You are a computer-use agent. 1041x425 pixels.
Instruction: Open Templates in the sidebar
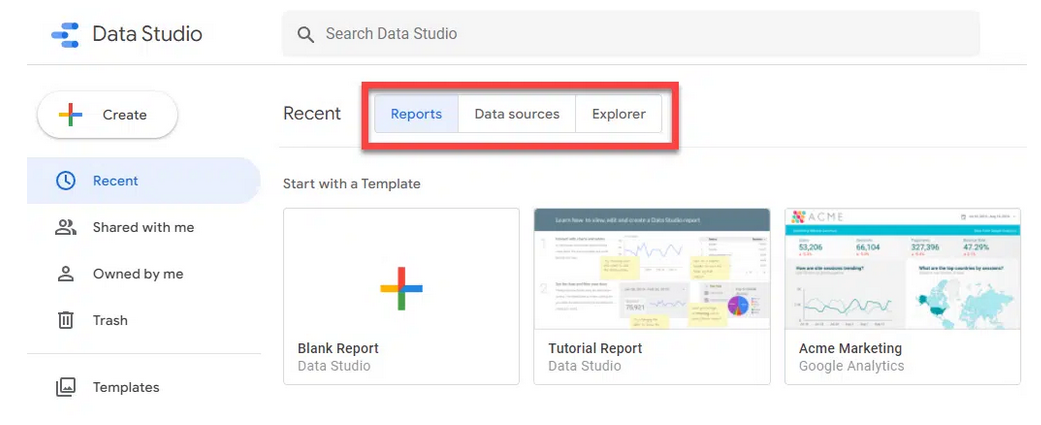[143, 387]
